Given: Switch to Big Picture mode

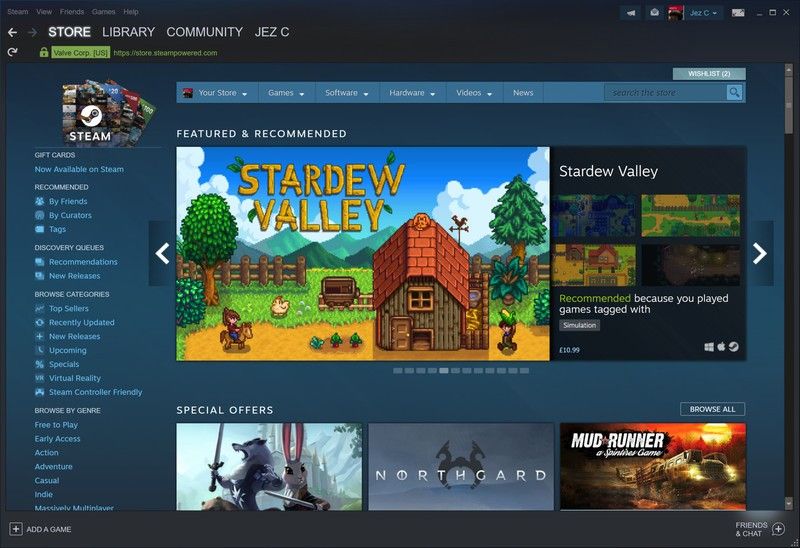Looking at the screenshot, I should coord(738,13).
